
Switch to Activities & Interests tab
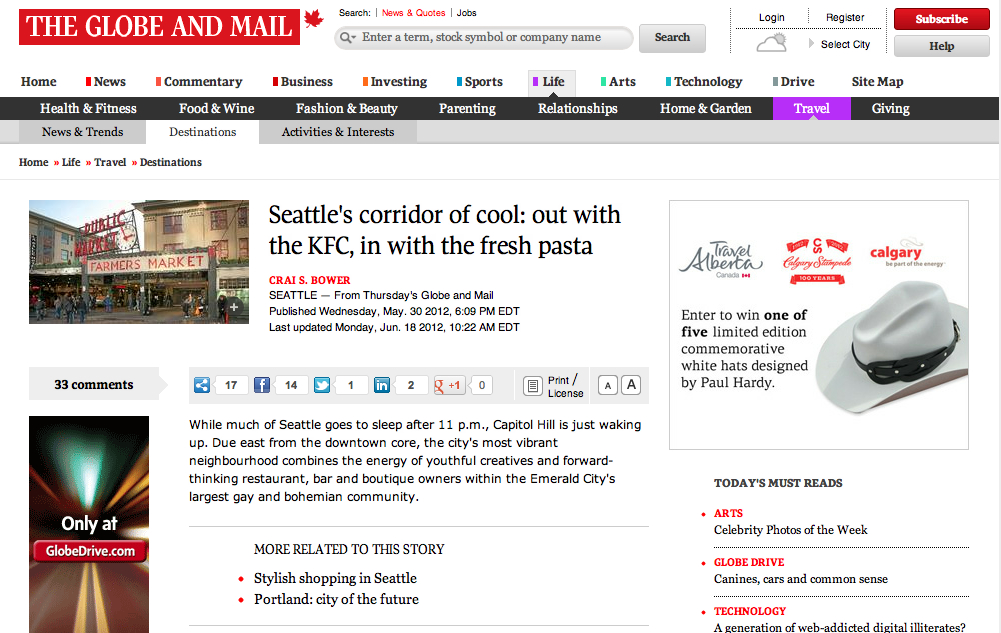(x=338, y=132)
